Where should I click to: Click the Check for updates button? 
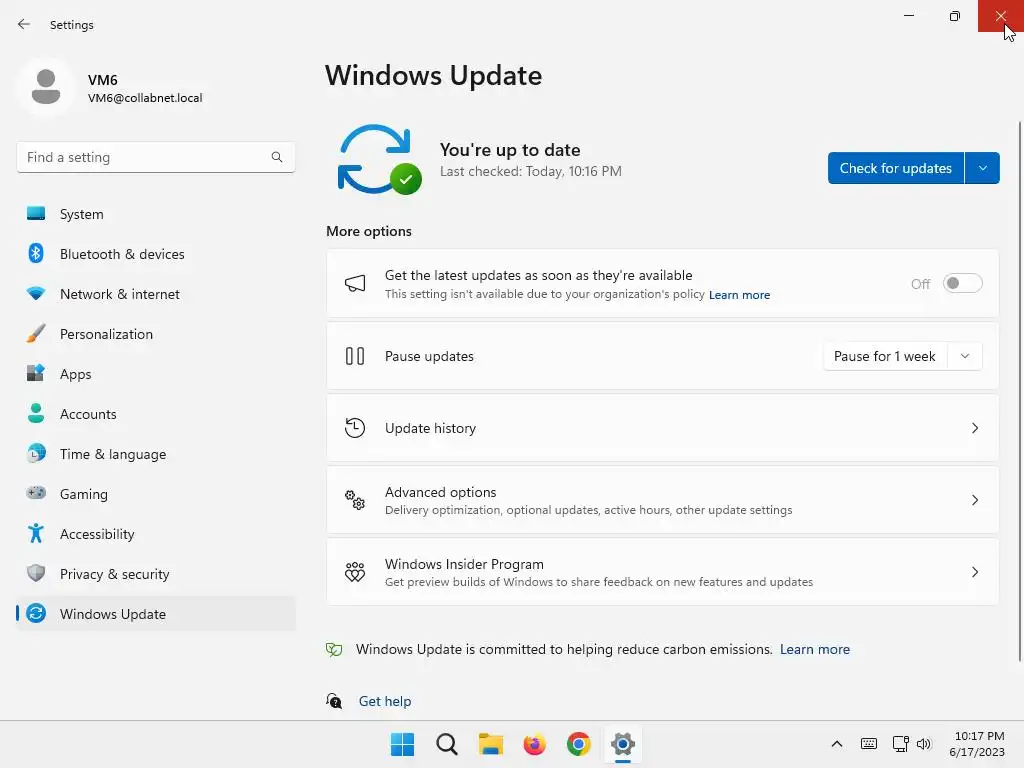pos(896,168)
